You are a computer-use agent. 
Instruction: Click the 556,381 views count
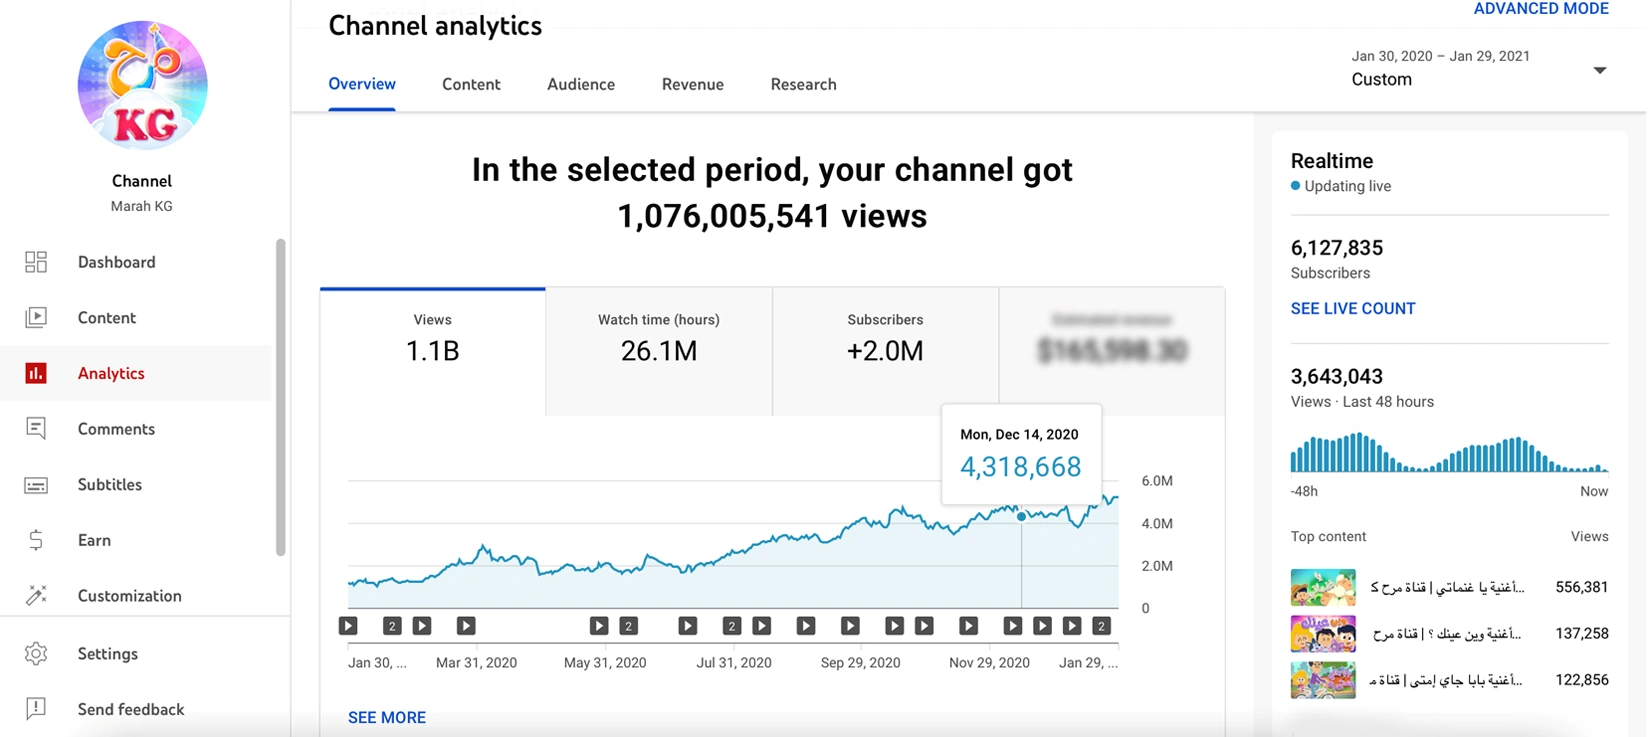click(1582, 588)
